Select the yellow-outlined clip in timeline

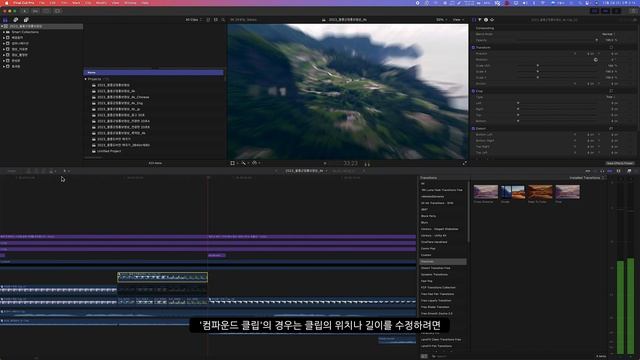[x=162, y=277]
